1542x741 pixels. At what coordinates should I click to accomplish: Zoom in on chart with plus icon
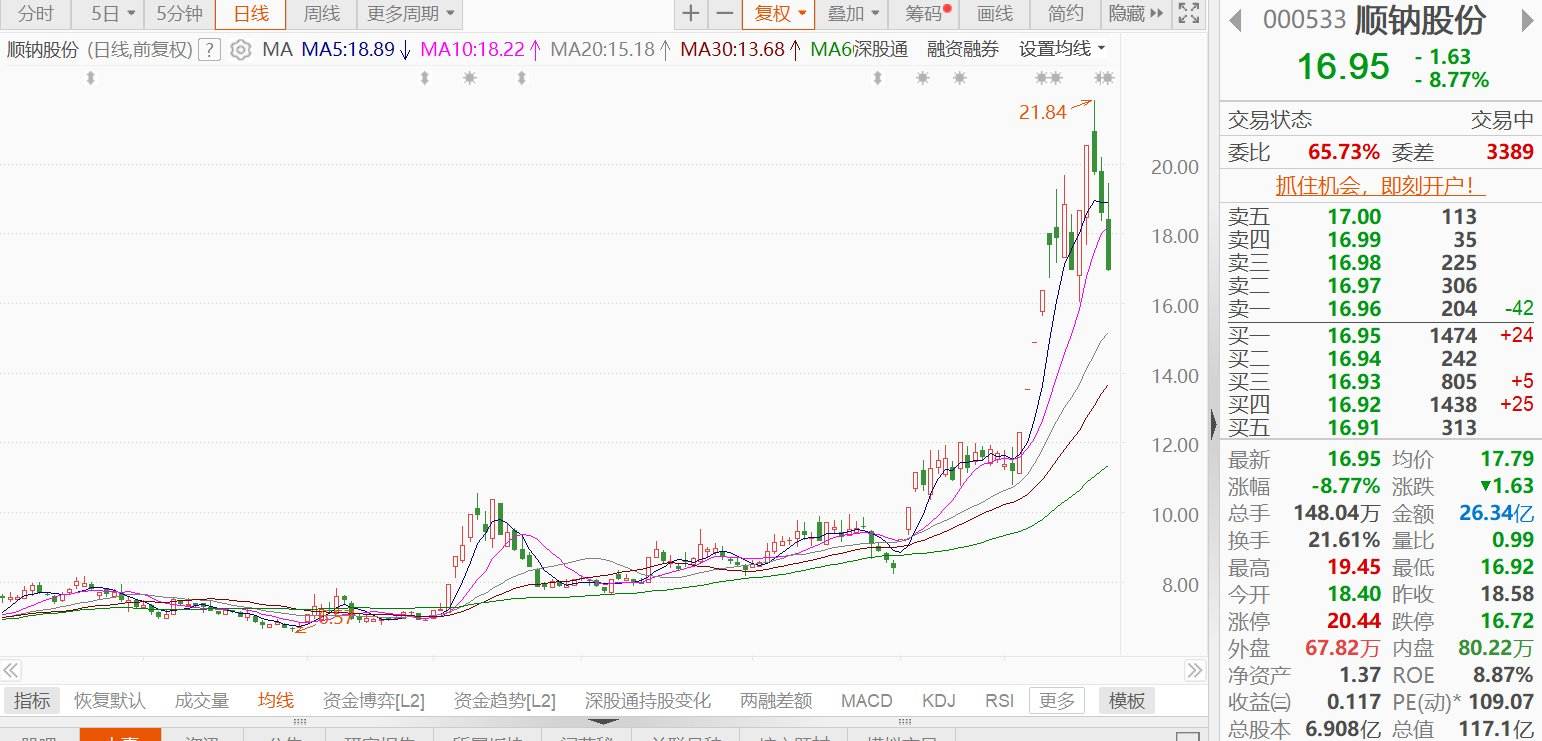[690, 15]
